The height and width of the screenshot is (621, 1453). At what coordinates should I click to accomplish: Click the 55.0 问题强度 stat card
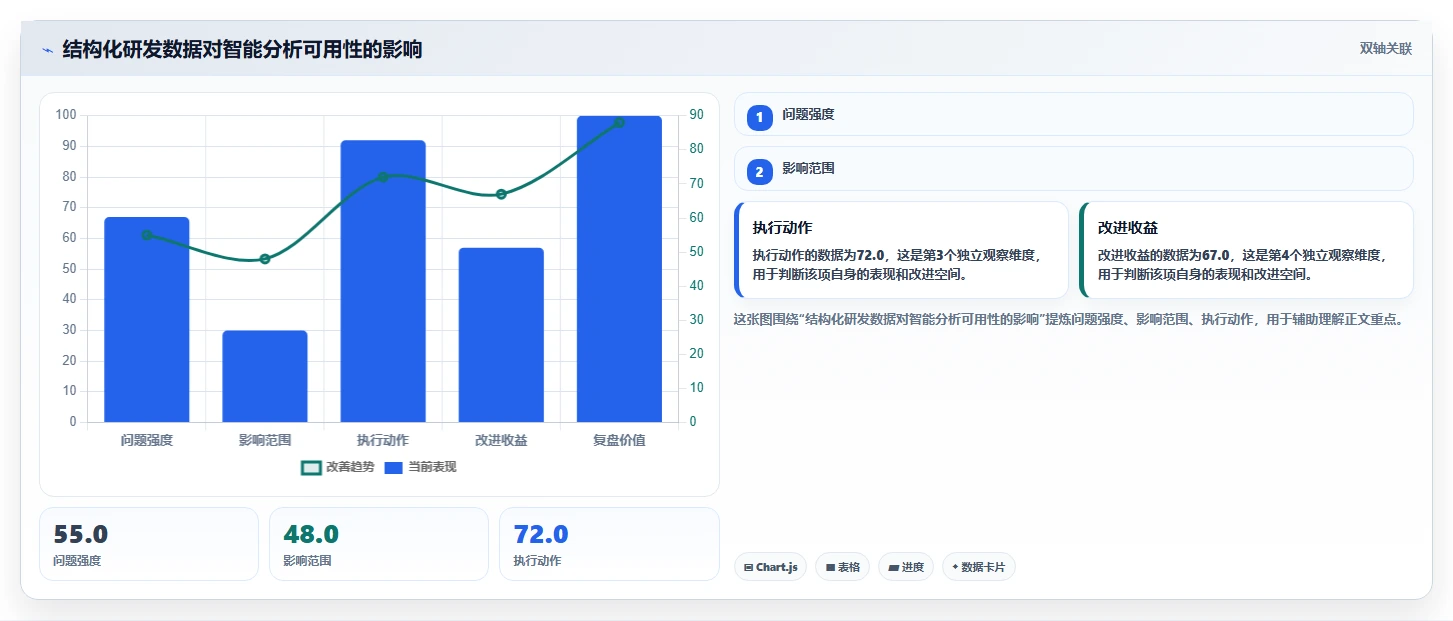[x=149, y=544]
